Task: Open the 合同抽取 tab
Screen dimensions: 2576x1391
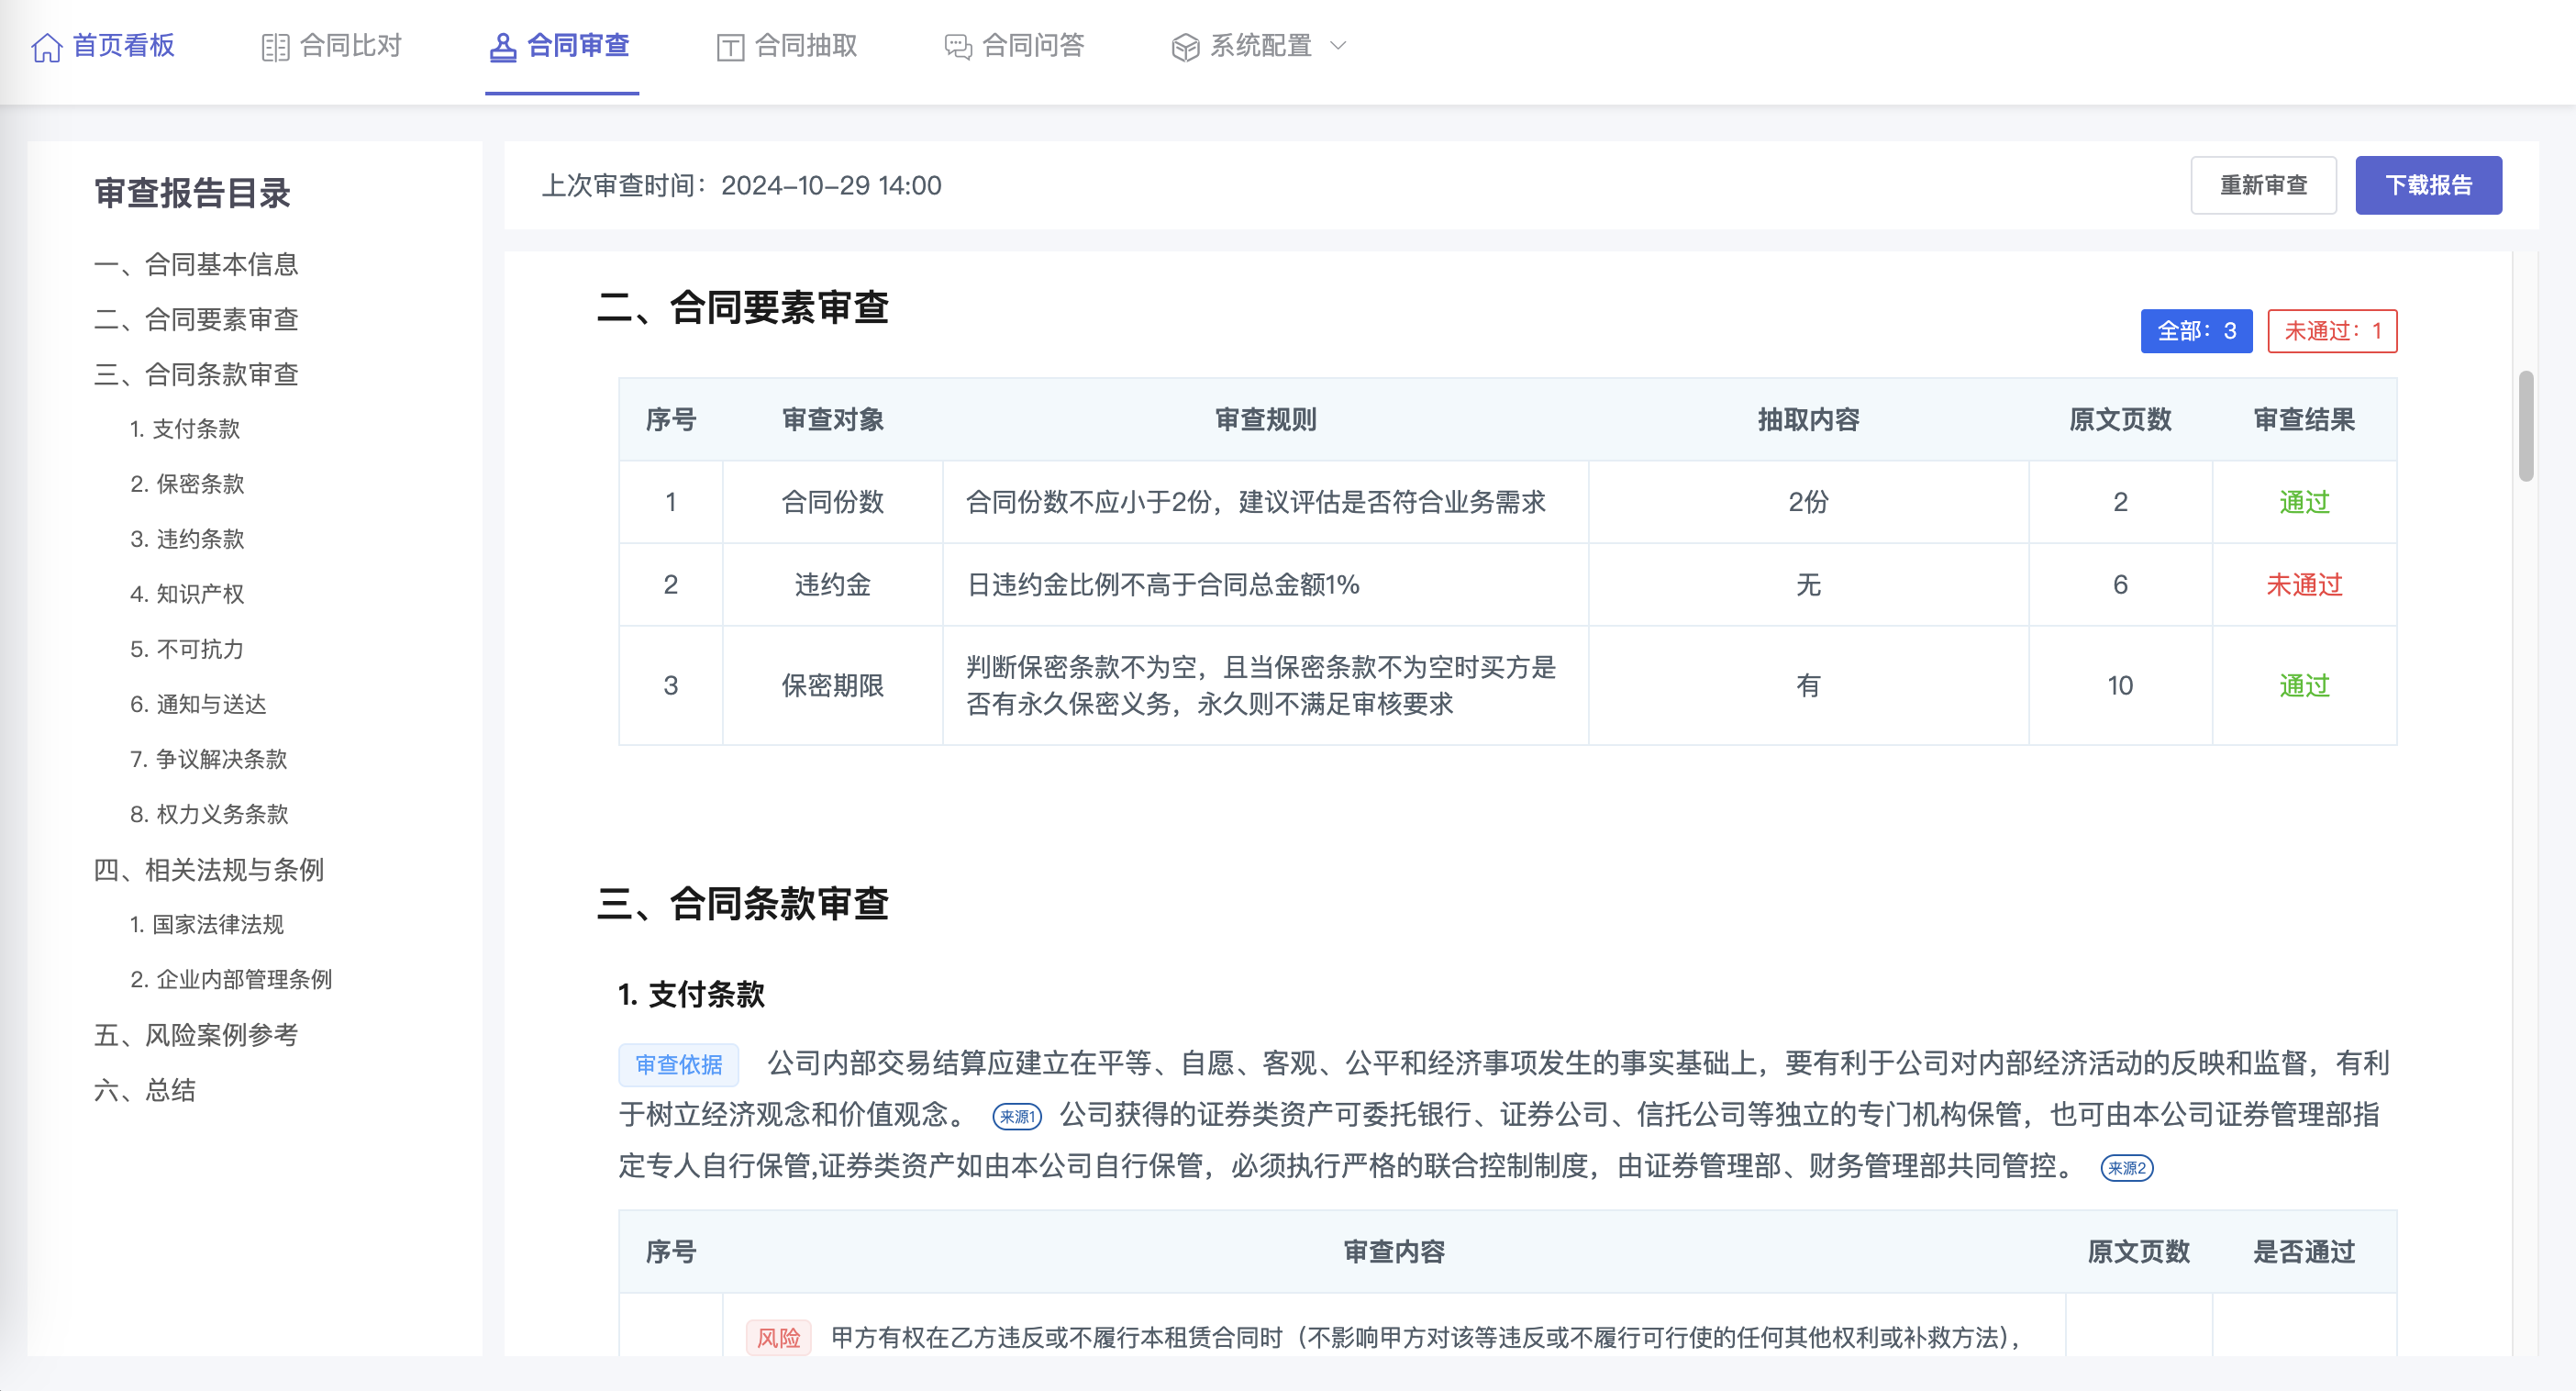Action: (x=805, y=46)
